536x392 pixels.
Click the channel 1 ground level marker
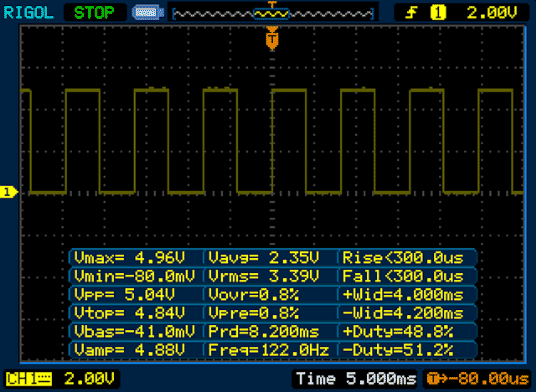9,192
